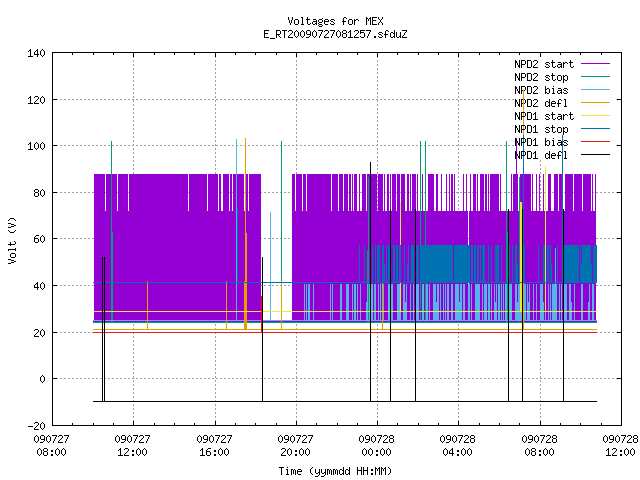Viewport: 640px width, 480px height.
Task: Click the 090728 00:00 x-axis tick label
Action: click(376, 445)
